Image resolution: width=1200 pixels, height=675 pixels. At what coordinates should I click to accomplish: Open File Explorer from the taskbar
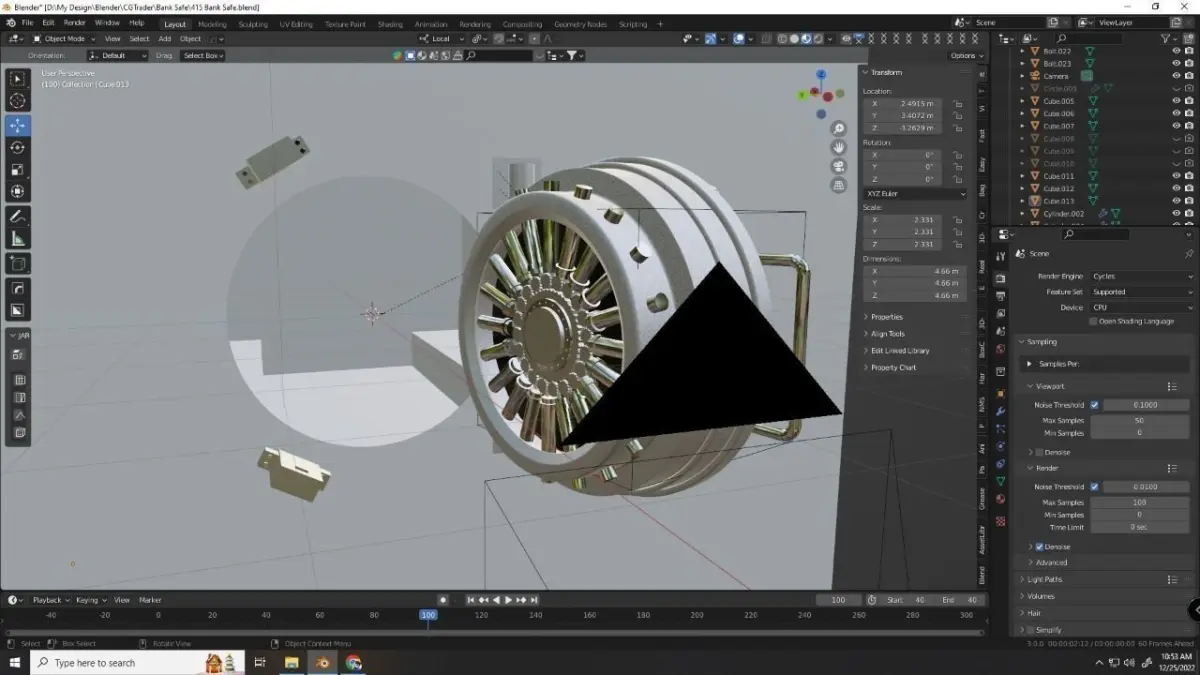click(291, 662)
